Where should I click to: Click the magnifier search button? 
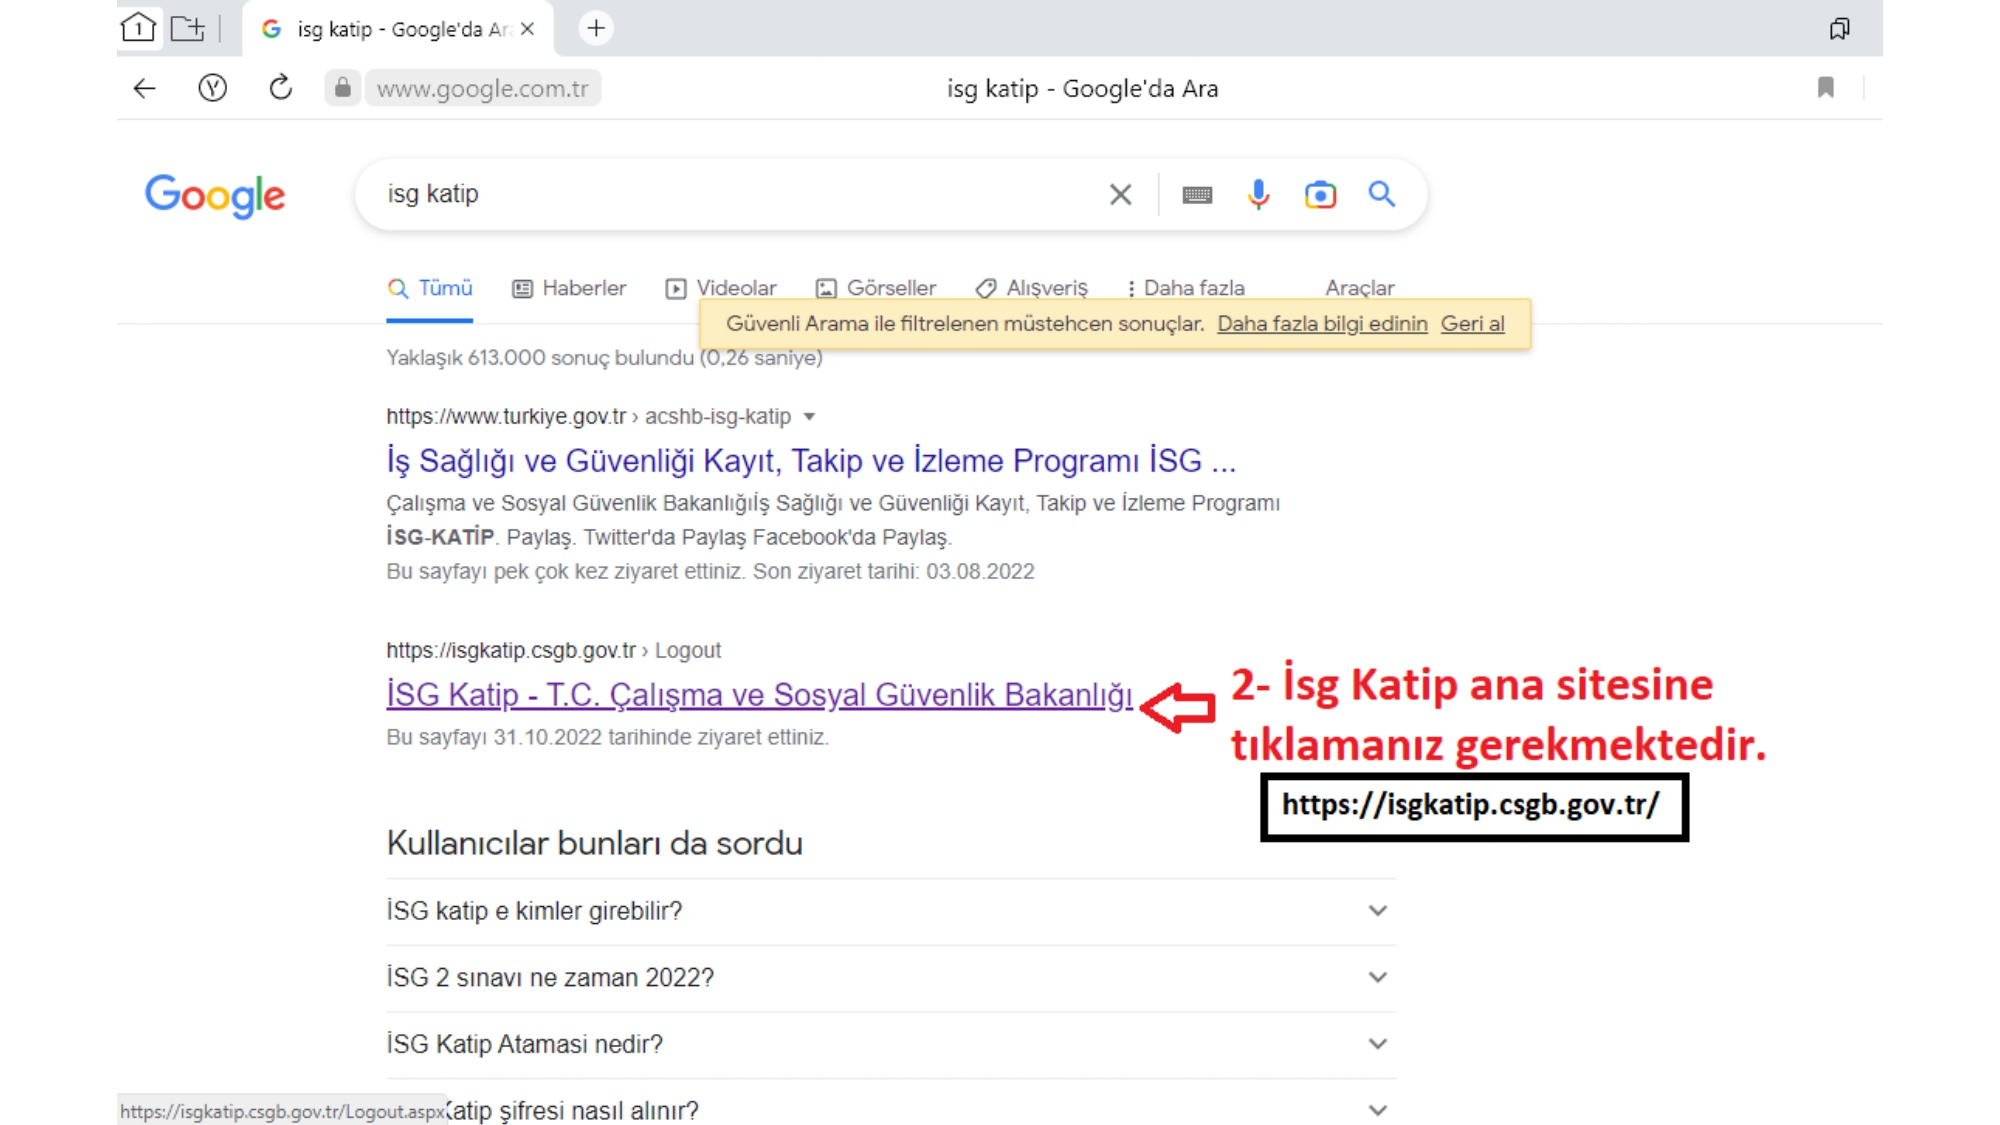[x=1382, y=194]
